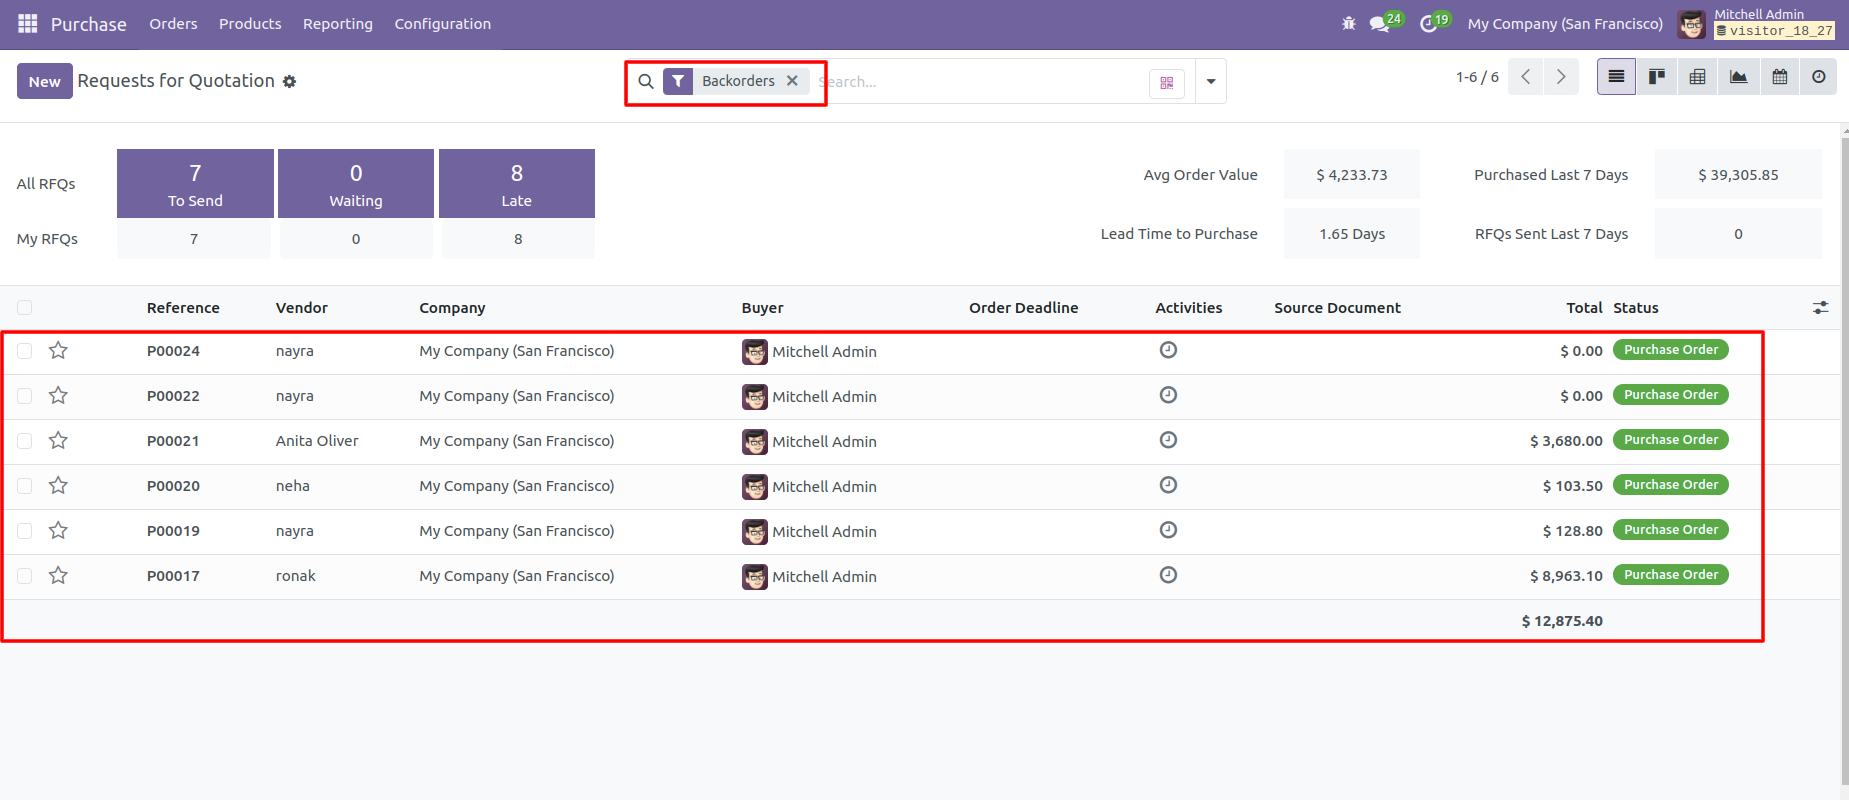Screen dimensions: 1849x800
Task: Open activity clock for P00017
Action: [1168, 575]
